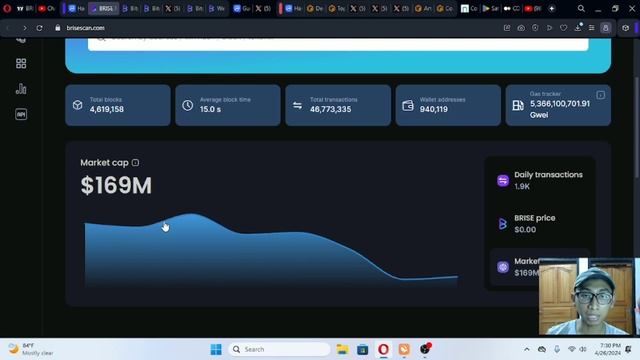Open the Total transactions stat card
The image size is (640, 360).
point(338,105)
